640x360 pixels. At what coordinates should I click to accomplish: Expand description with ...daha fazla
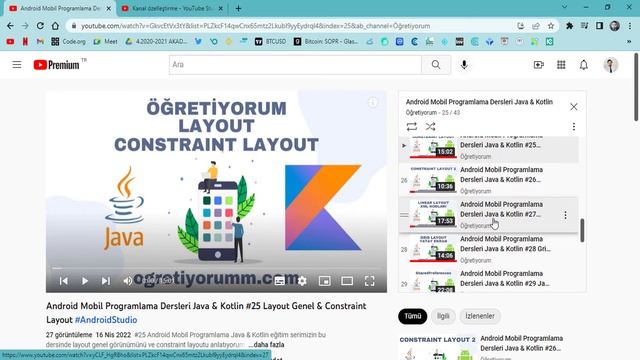pyautogui.click(x=266, y=344)
